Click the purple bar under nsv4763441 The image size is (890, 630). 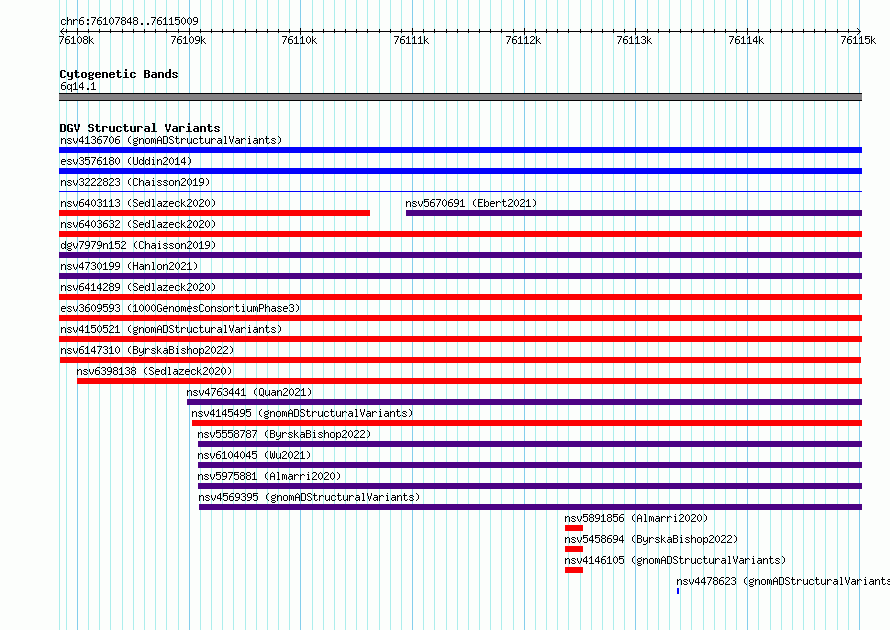pyautogui.click(x=524, y=402)
